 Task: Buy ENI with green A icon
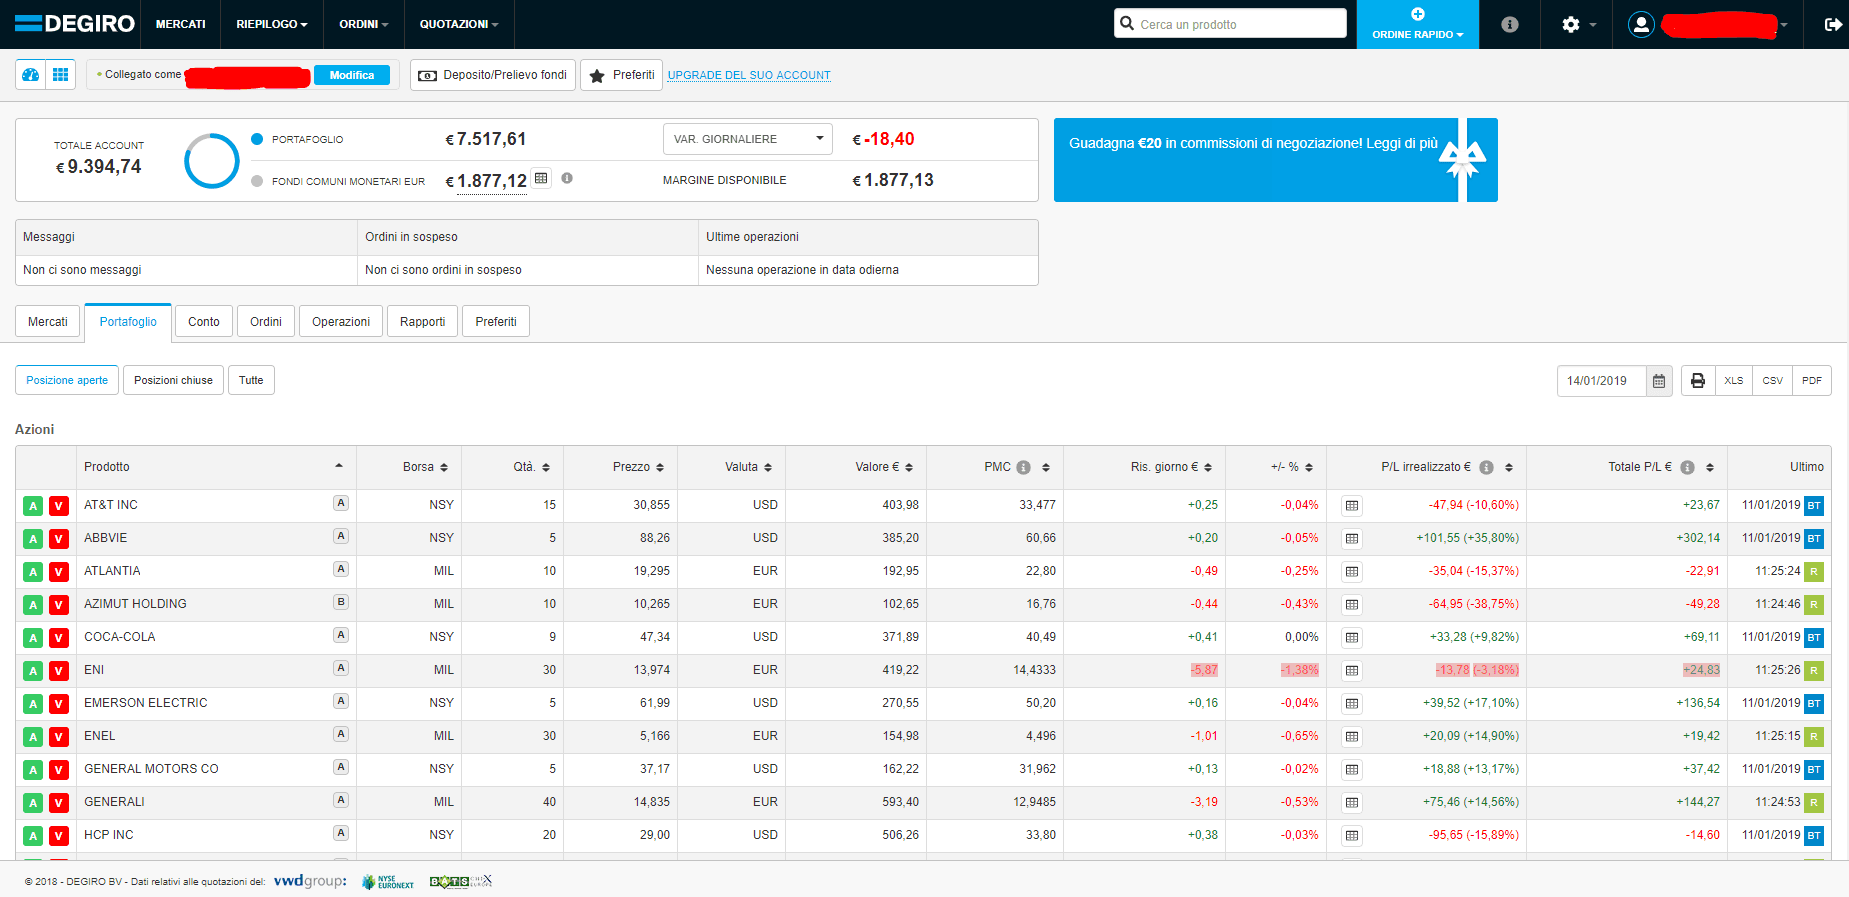tap(33, 671)
